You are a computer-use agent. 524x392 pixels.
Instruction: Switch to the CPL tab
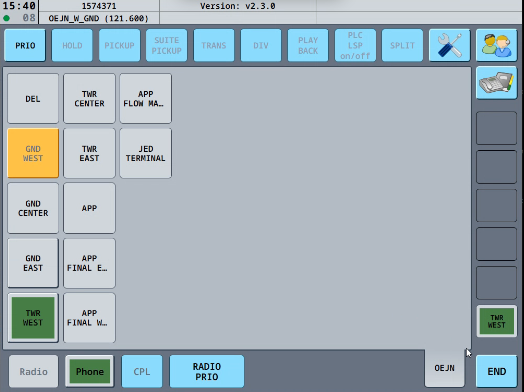pos(142,371)
